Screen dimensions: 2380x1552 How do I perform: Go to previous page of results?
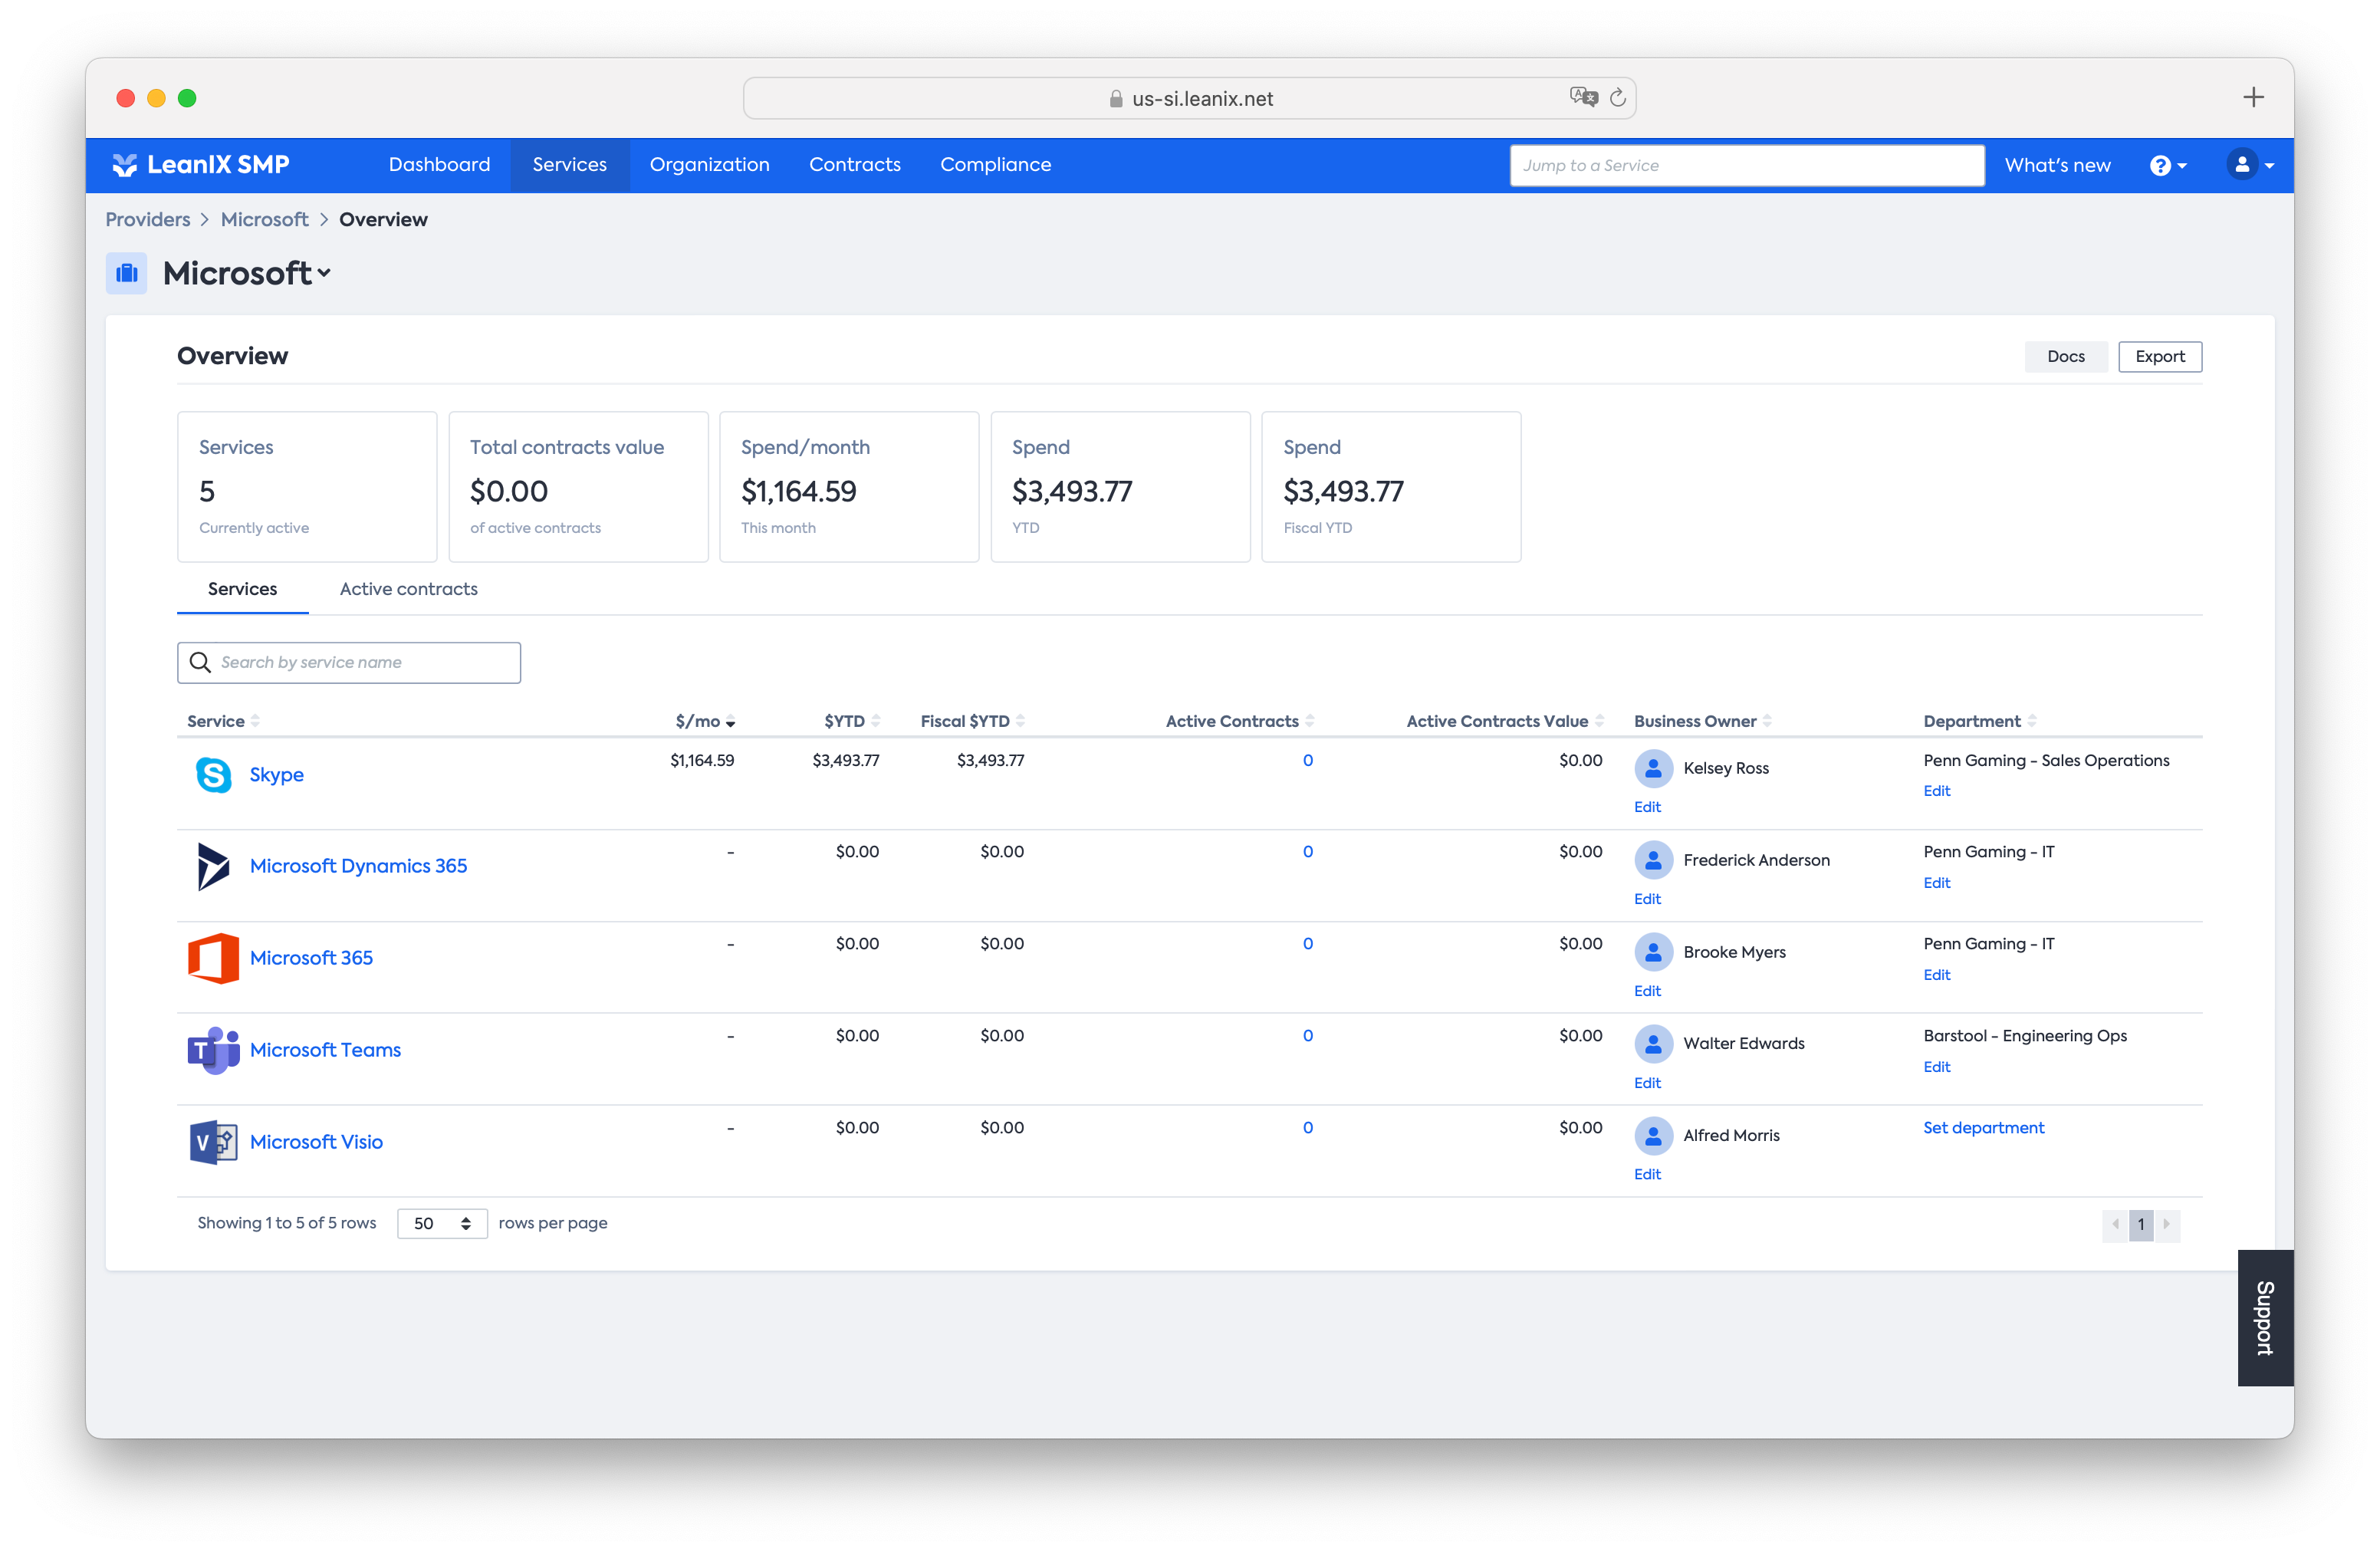click(x=2115, y=1224)
